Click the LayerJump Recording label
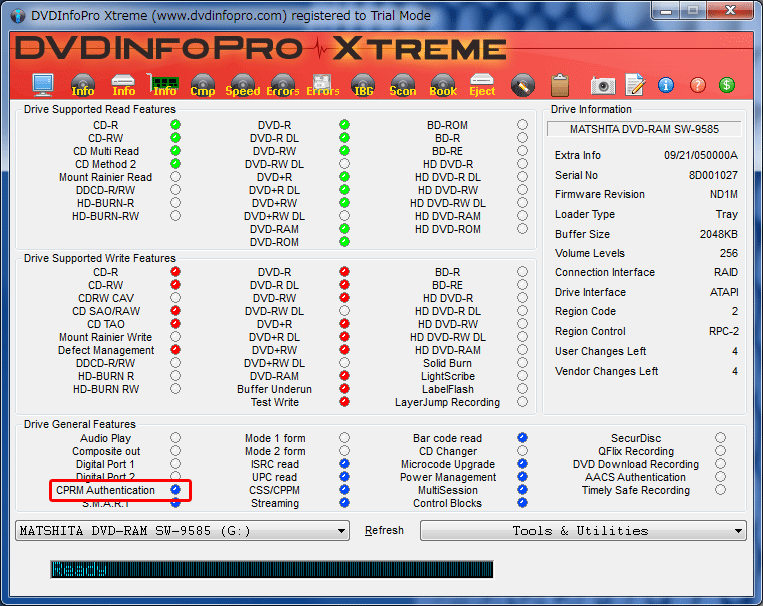 click(x=447, y=402)
